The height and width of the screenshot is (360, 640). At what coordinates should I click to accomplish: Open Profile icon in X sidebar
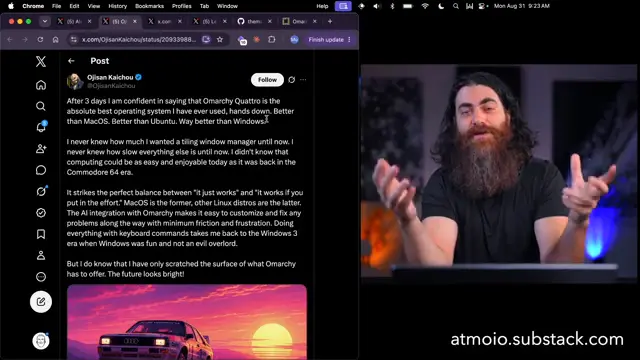tap(41, 256)
